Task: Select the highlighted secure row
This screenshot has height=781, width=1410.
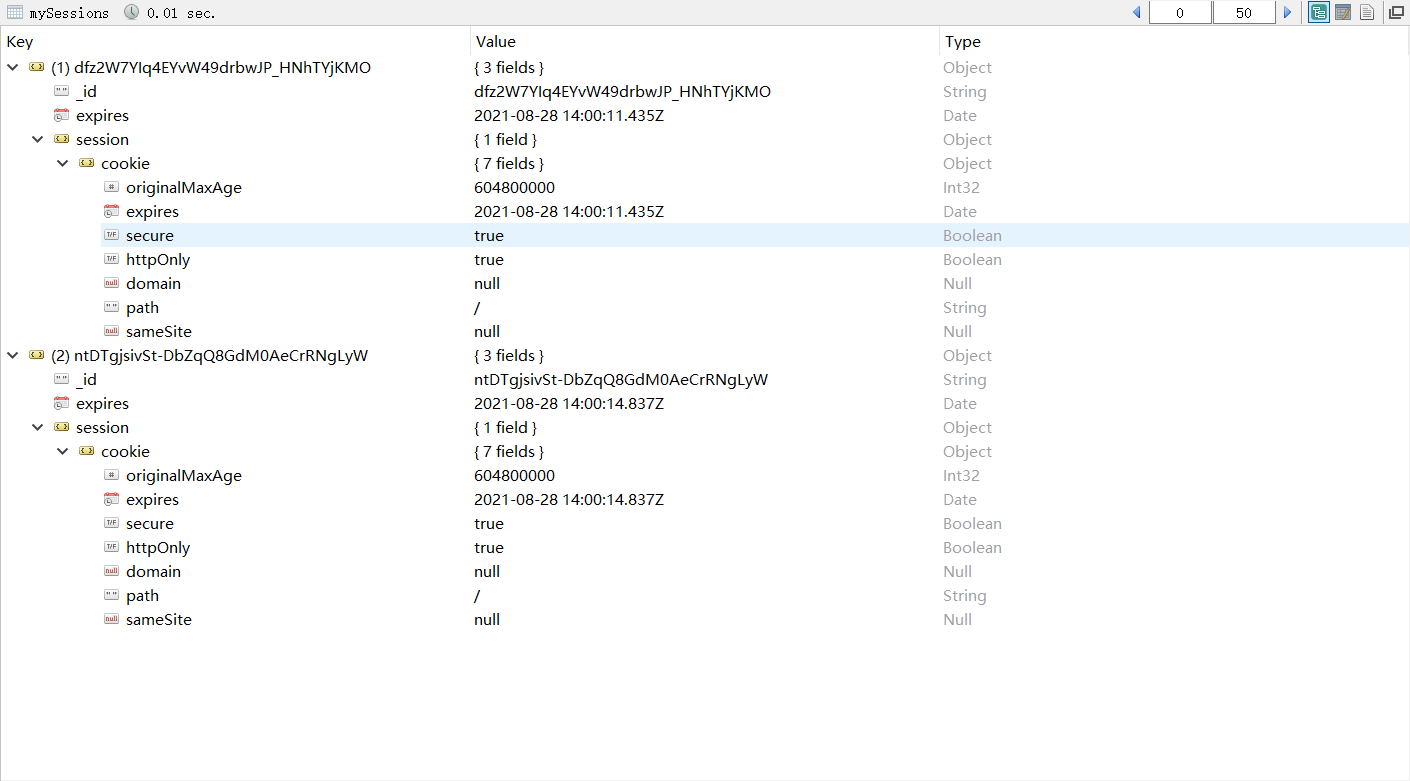Action: (x=150, y=236)
